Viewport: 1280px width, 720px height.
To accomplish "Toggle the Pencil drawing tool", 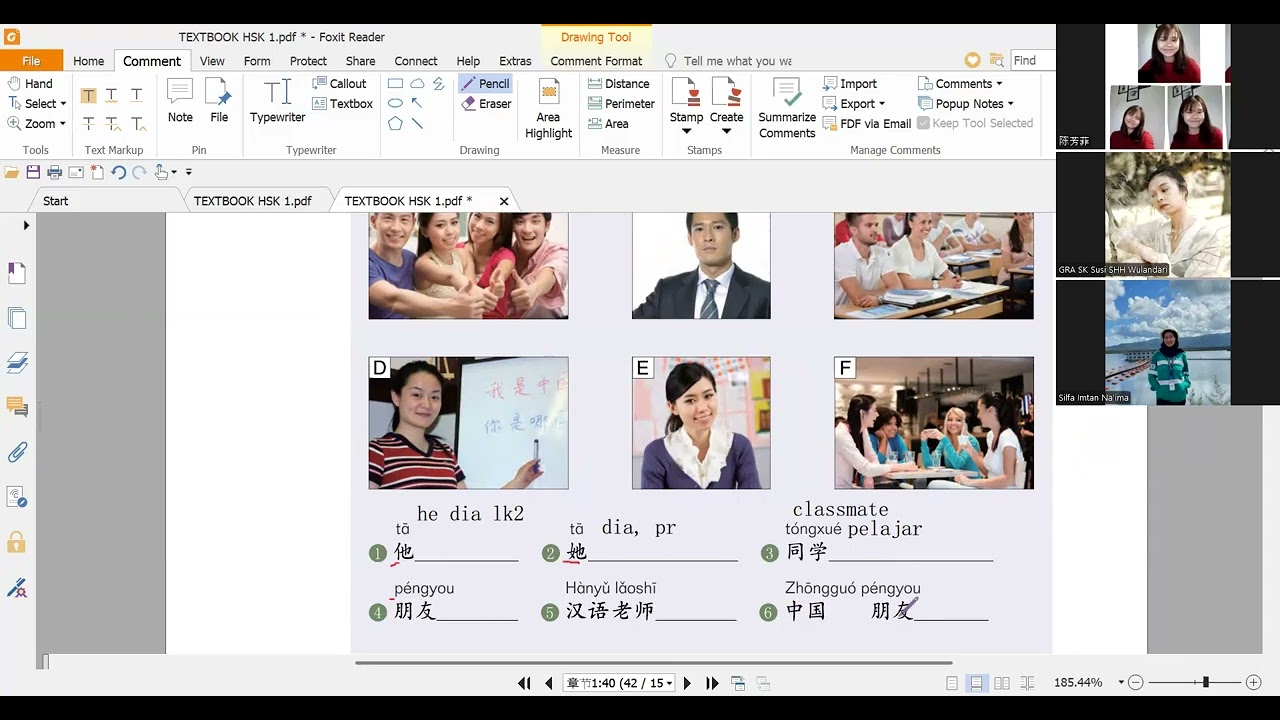I will pyautogui.click(x=486, y=83).
